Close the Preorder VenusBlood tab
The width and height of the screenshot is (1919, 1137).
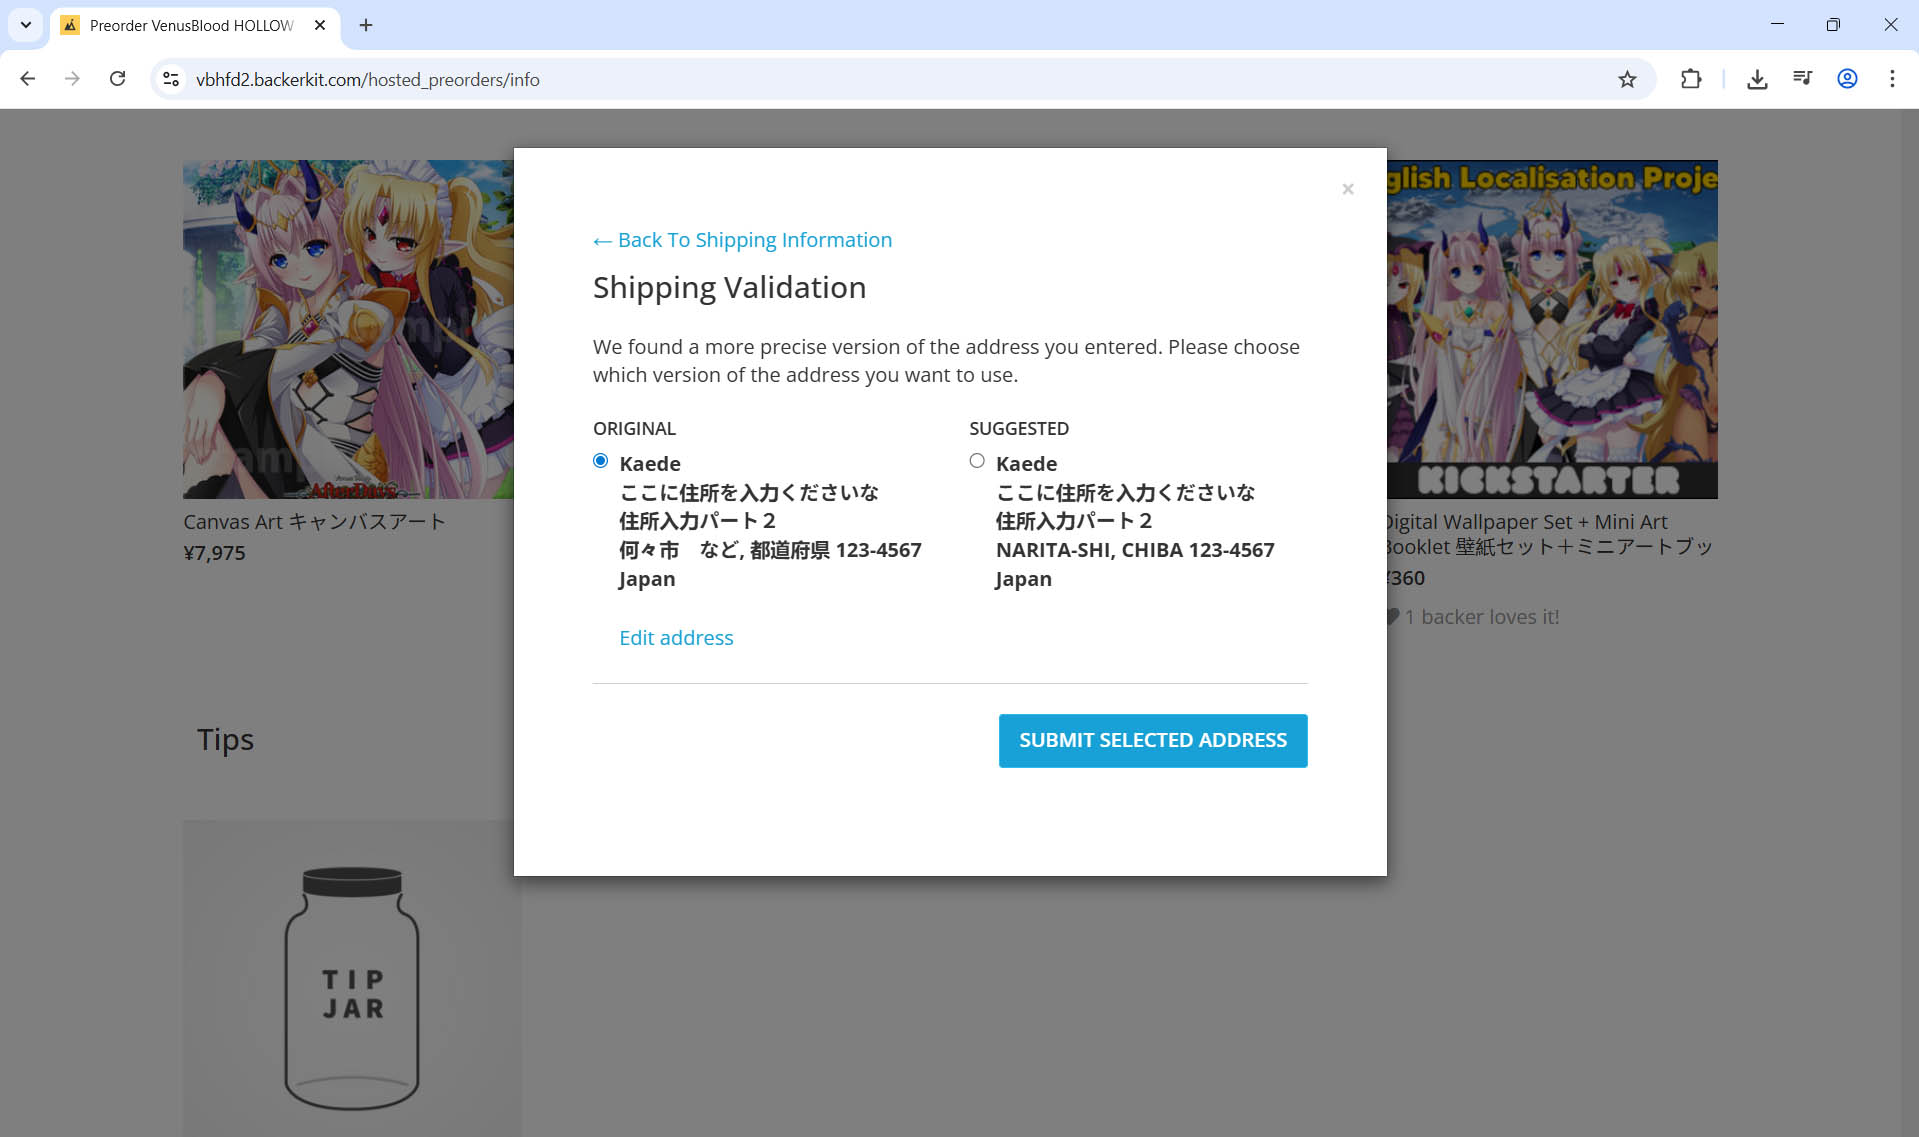coord(320,25)
